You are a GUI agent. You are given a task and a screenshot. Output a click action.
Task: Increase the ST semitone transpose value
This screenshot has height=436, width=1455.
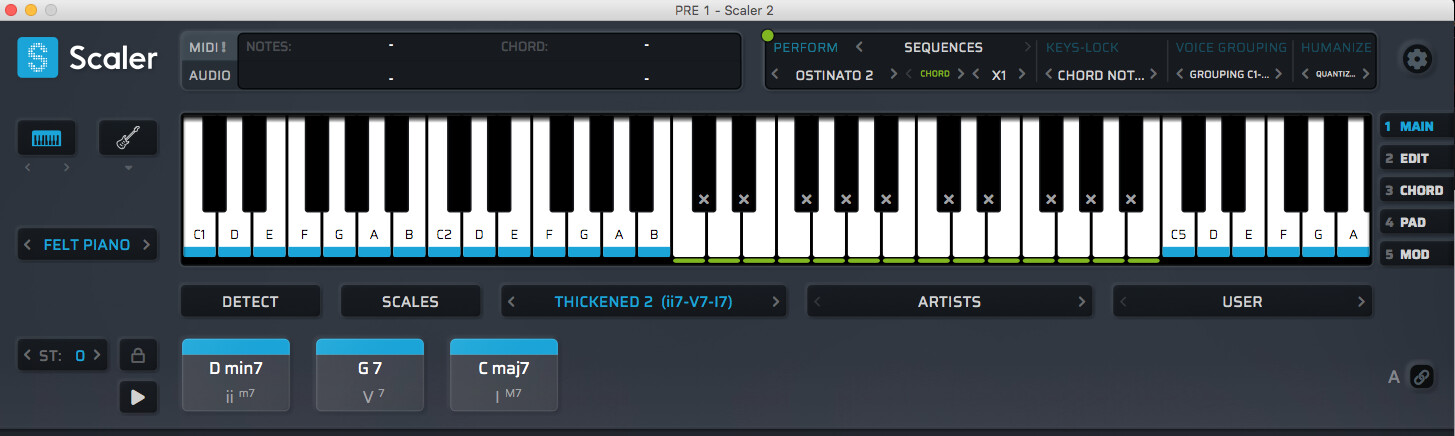coord(98,355)
